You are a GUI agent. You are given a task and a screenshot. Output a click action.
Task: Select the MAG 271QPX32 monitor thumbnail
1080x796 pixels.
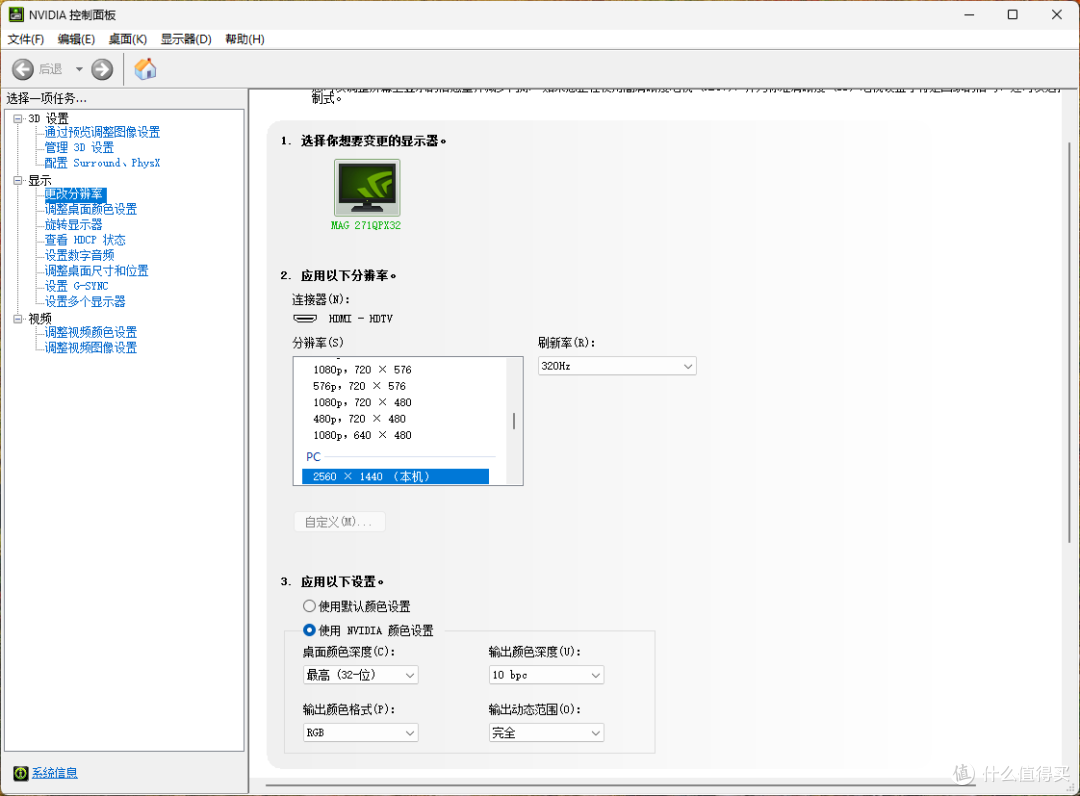(366, 188)
